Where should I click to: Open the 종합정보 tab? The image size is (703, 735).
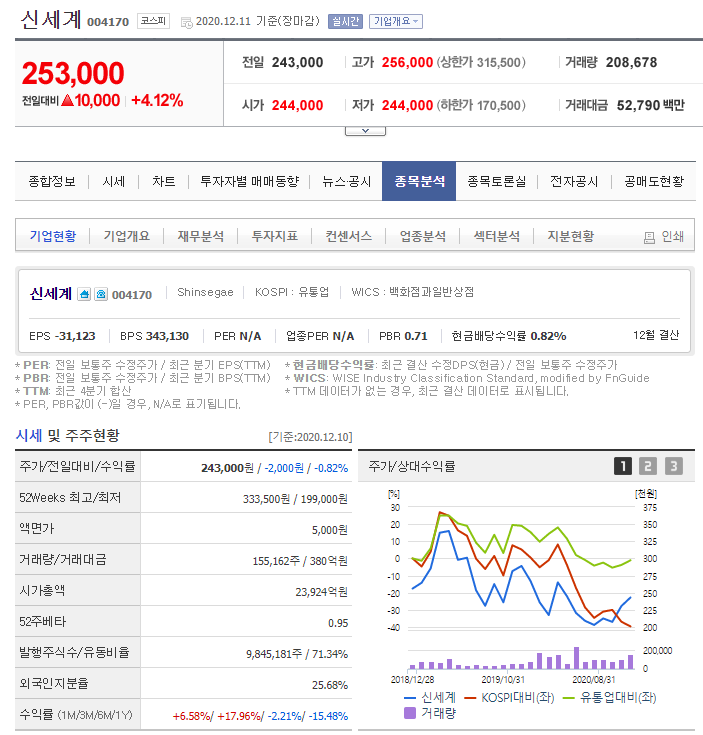pyautogui.click(x=52, y=181)
